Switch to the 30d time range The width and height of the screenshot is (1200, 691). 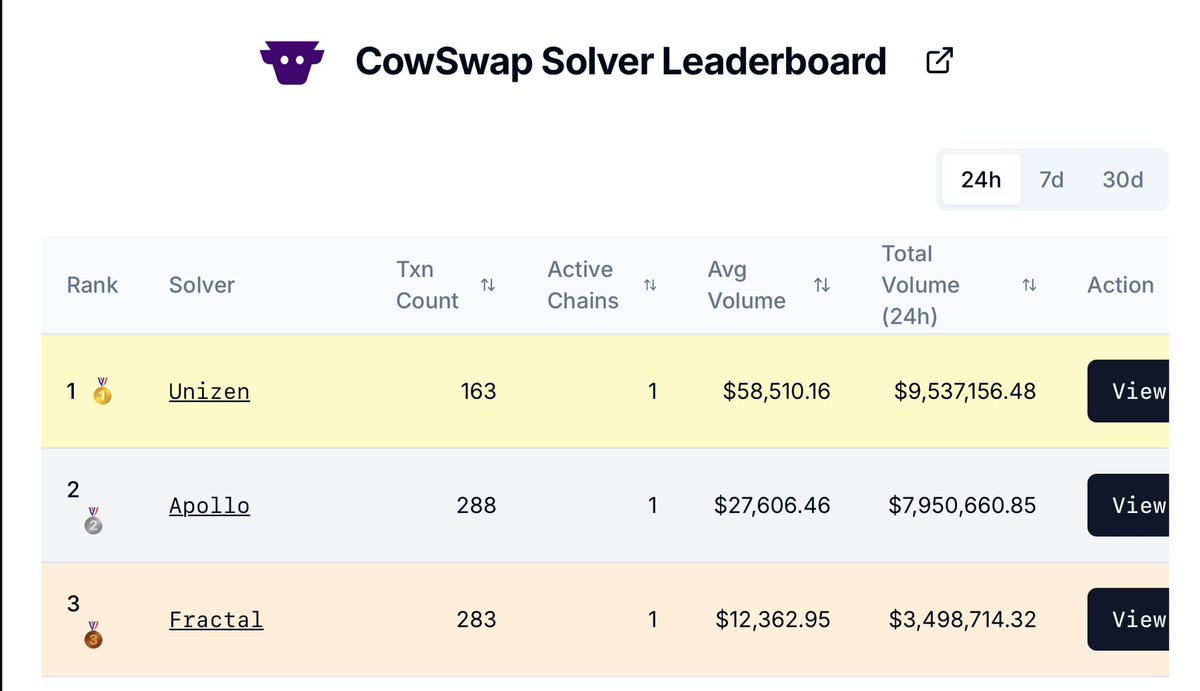click(1122, 180)
